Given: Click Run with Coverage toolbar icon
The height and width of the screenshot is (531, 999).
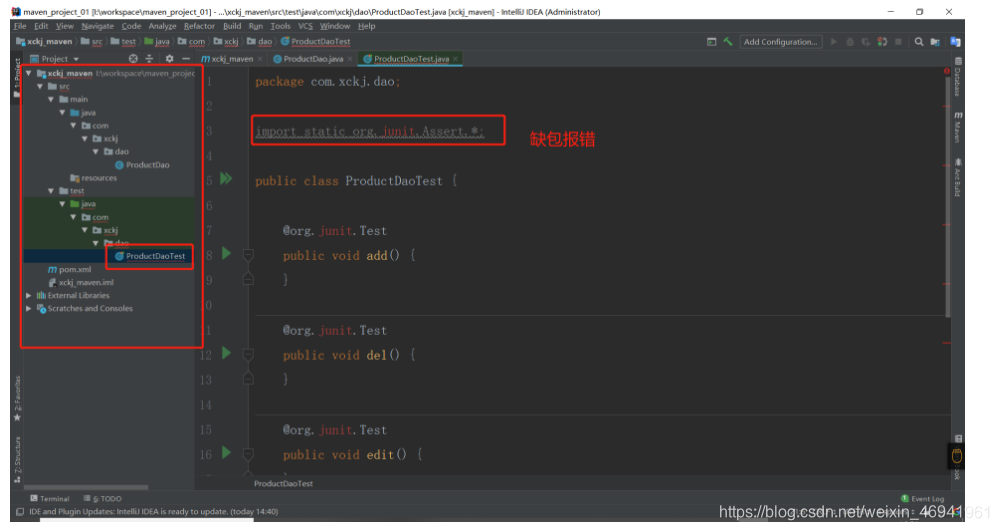Looking at the screenshot, I should tap(866, 41).
